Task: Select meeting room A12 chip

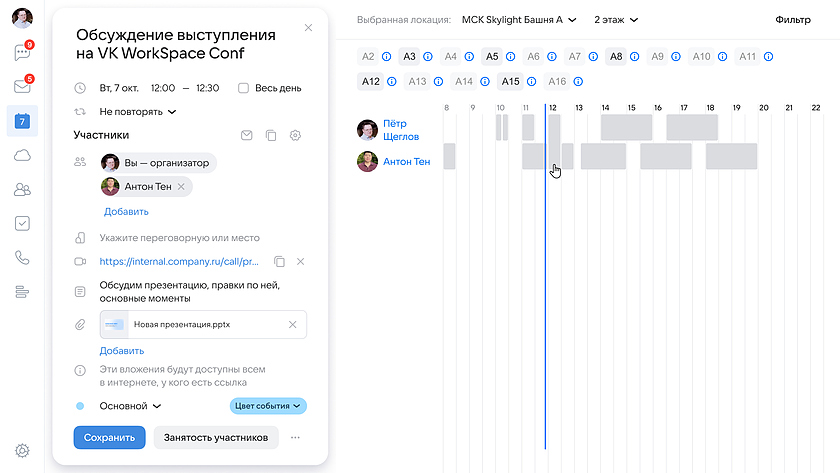Action: (371, 82)
